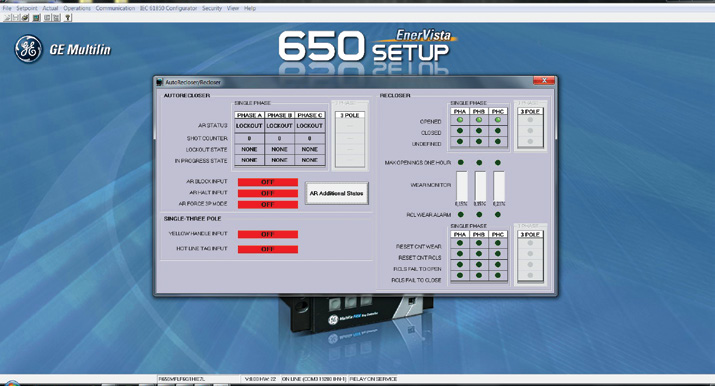Click the PHA wear monitor bar
This screenshot has height=386, width=715.
(x=462, y=185)
